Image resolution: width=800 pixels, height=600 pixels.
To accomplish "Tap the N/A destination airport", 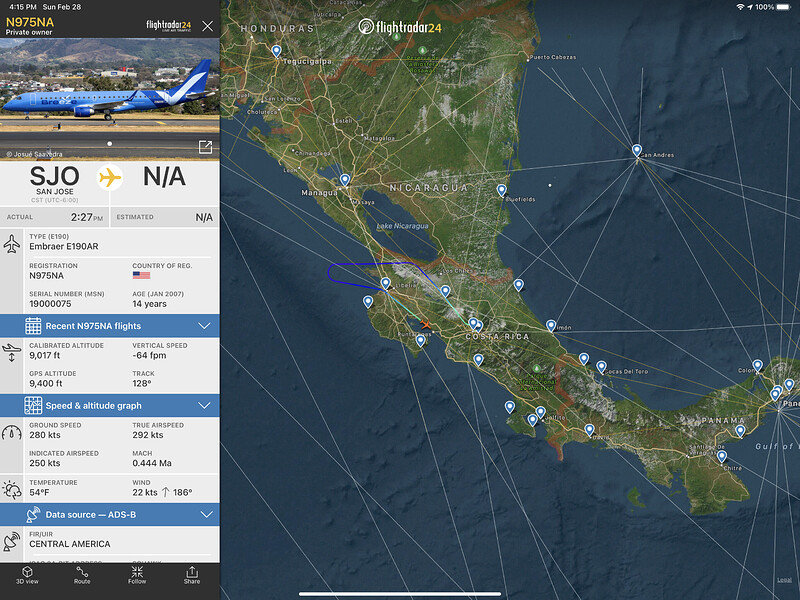I will coord(164,177).
